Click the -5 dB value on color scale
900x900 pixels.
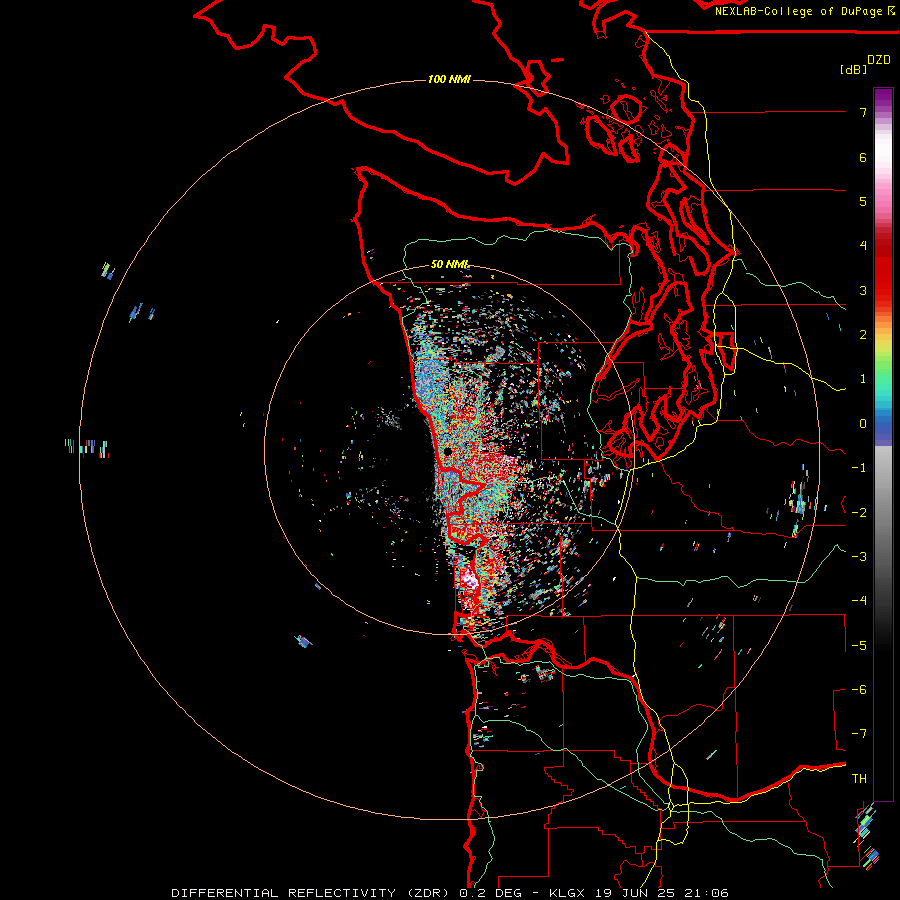coord(859,645)
